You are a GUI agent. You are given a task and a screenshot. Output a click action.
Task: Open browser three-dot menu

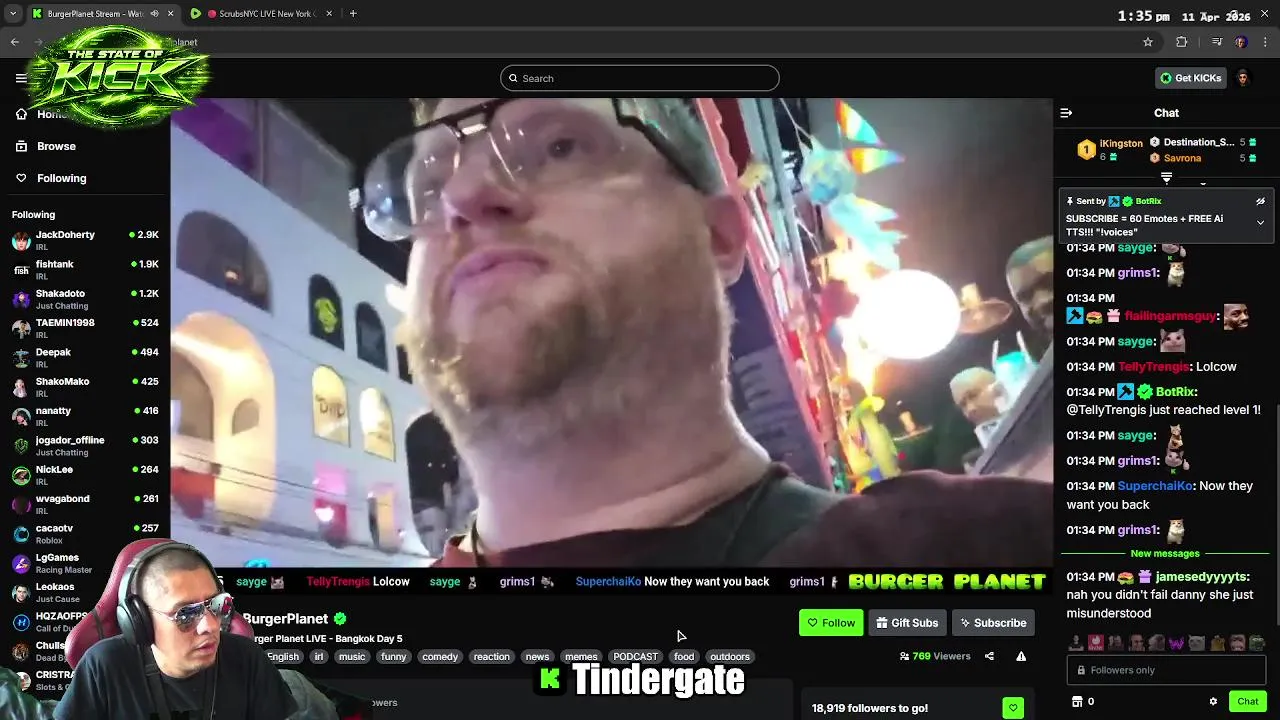(x=1266, y=42)
